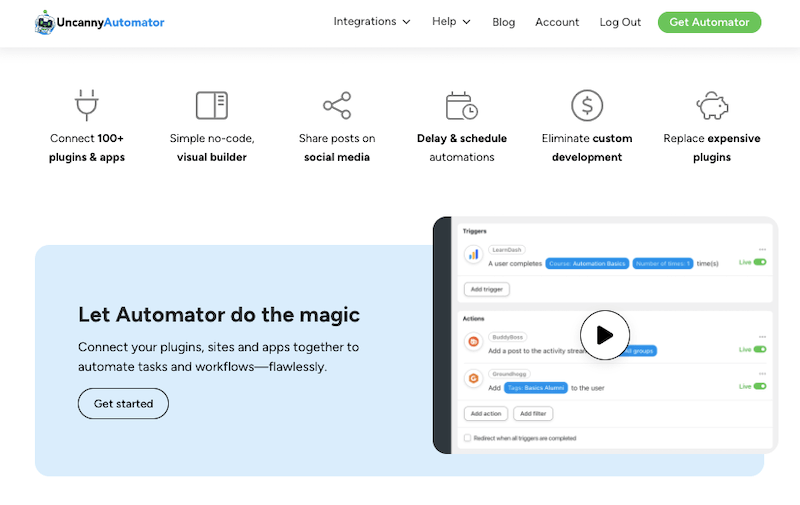Expand the Help dropdown menu
This screenshot has width=800, height=505.
click(451, 22)
